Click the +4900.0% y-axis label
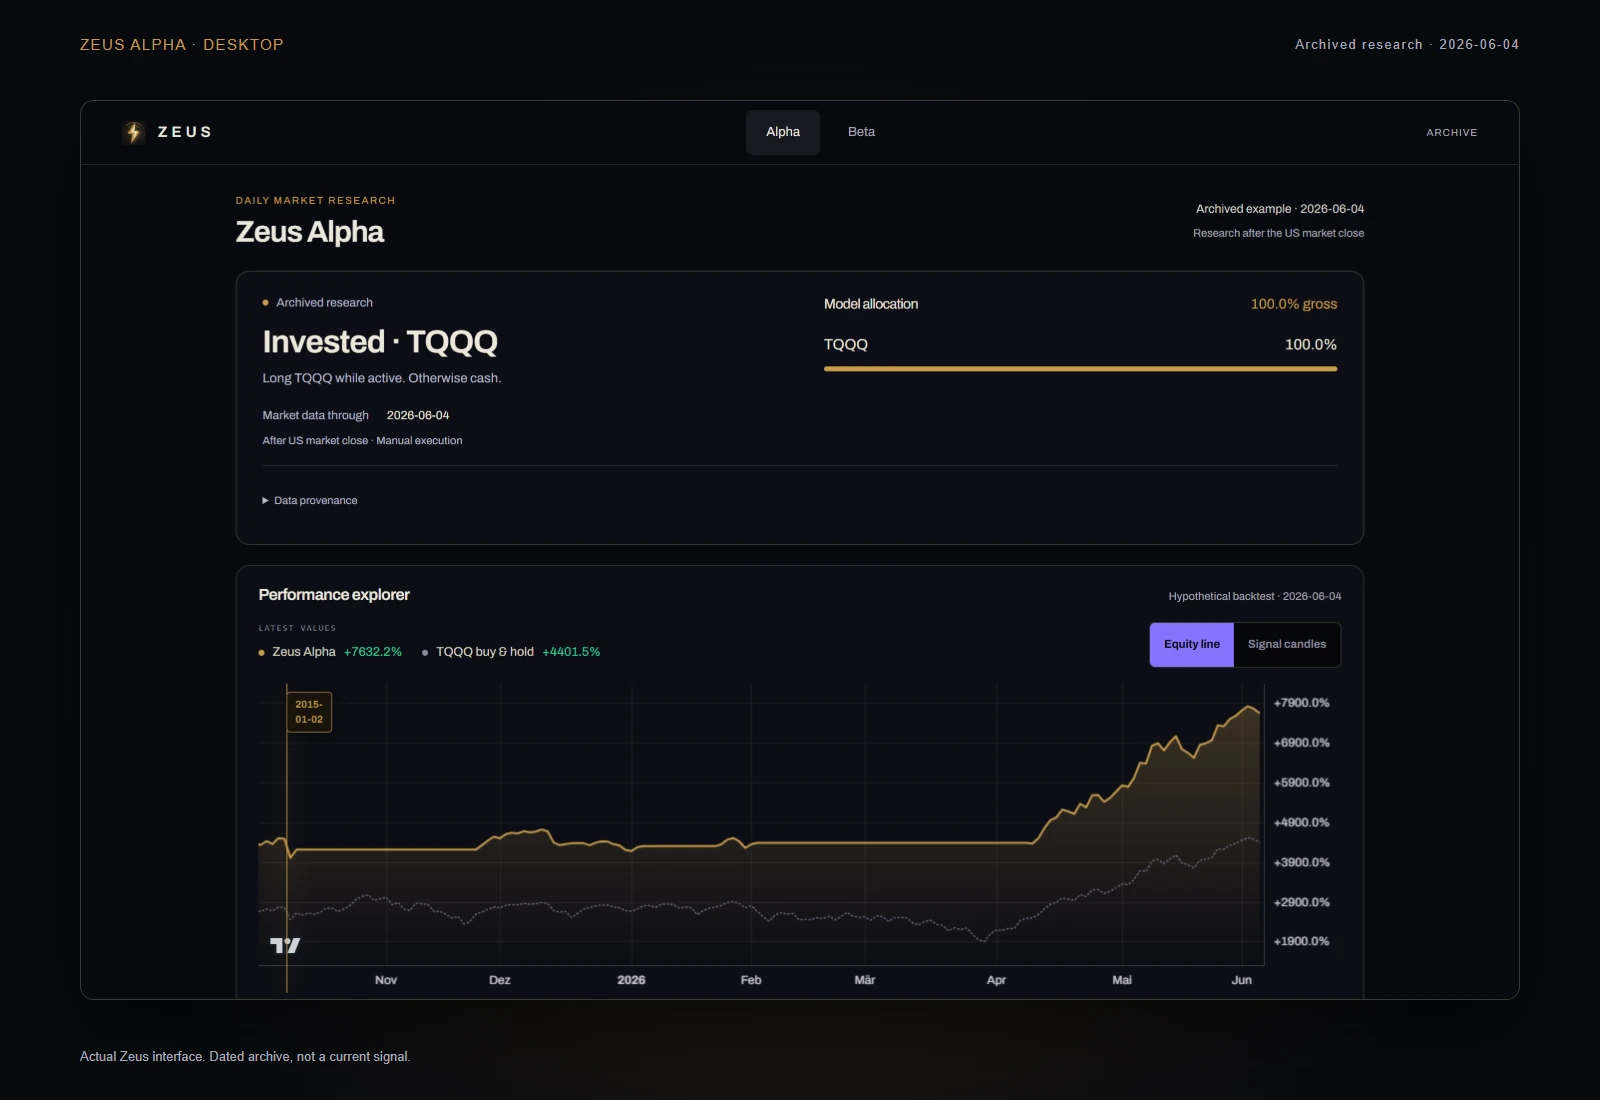The height and width of the screenshot is (1100, 1600). pos(1301,822)
